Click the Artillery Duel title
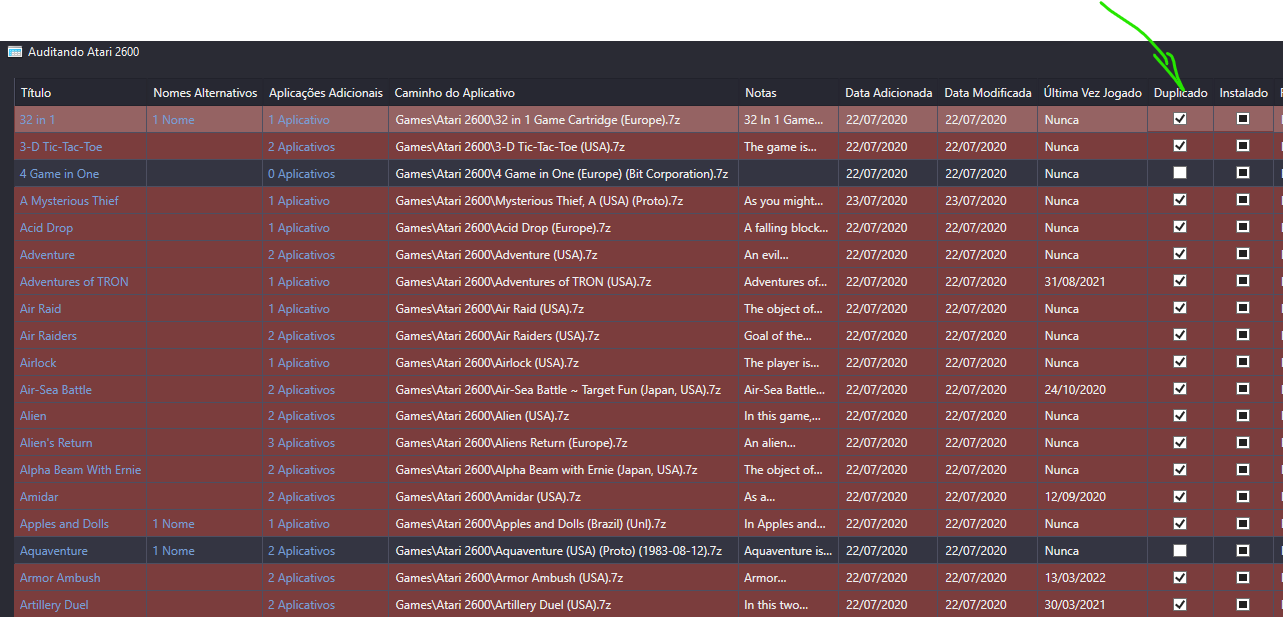This screenshot has width=1283, height=617. [x=54, y=605]
